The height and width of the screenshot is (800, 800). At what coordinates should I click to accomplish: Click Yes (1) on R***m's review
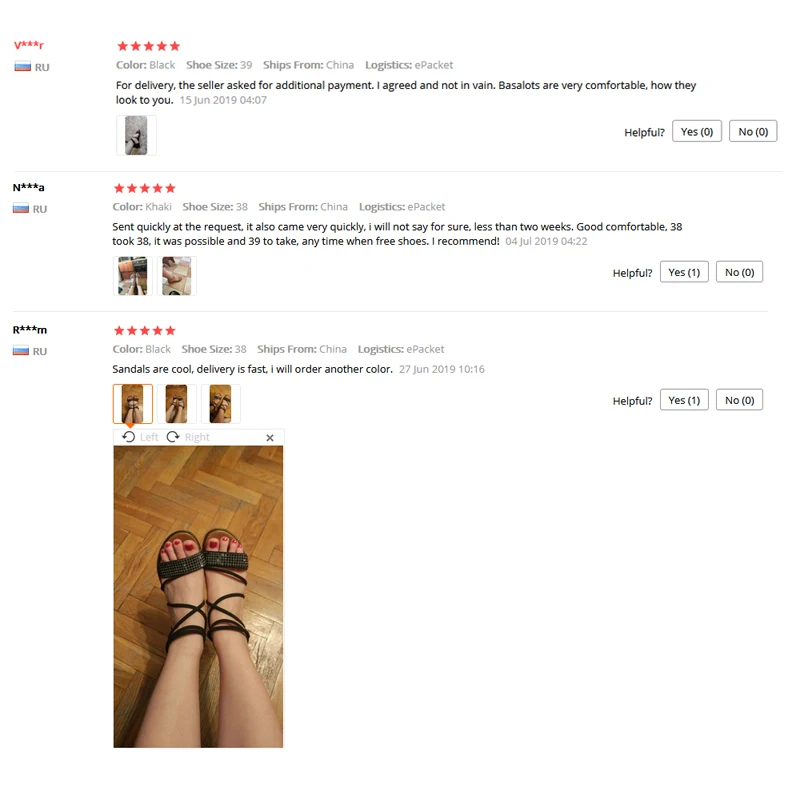click(x=684, y=400)
